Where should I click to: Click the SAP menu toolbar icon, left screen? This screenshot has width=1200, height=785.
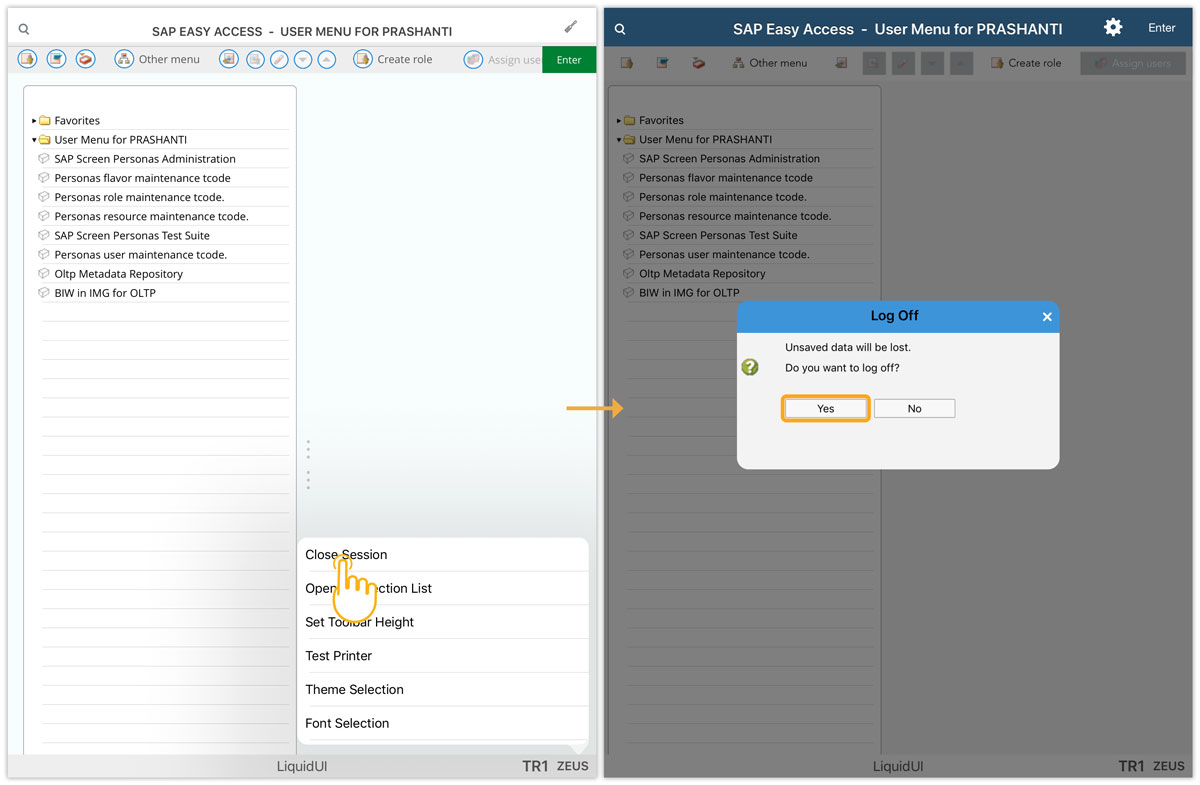(56, 59)
